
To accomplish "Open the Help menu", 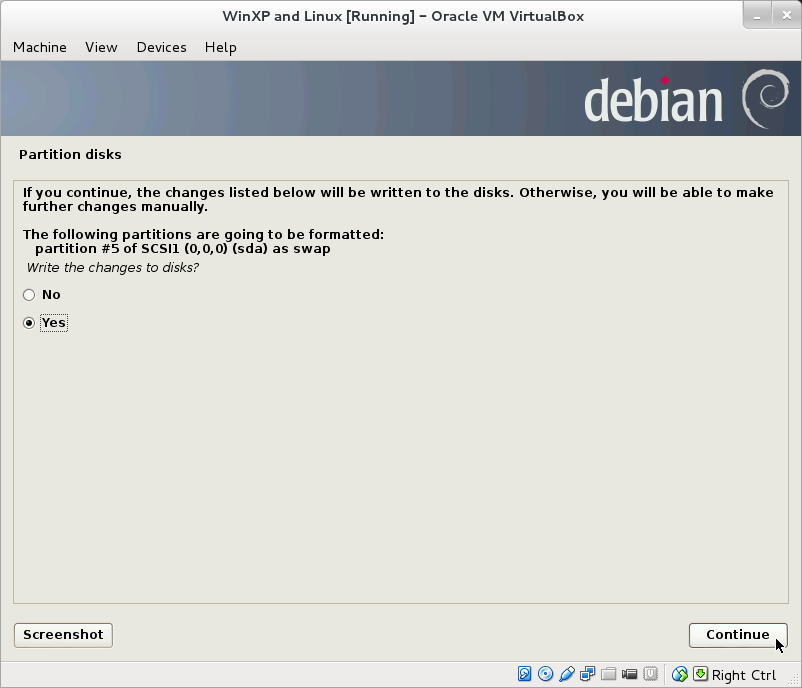I will tap(220, 47).
